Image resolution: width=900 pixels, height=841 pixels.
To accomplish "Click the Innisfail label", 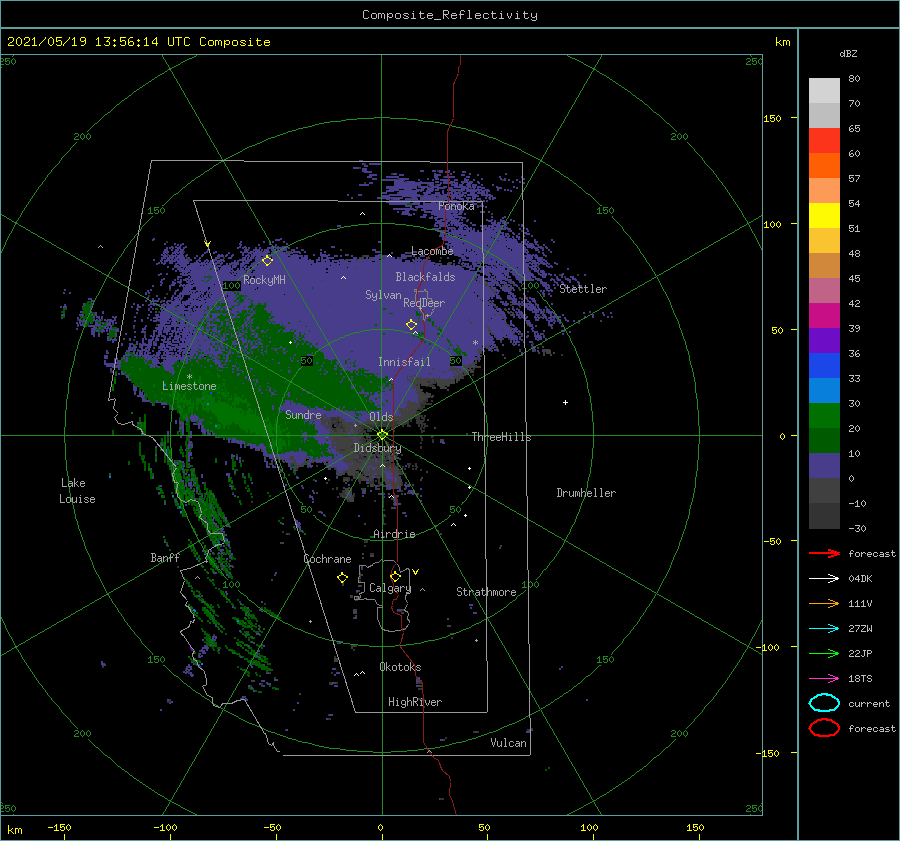I will [404, 362].
